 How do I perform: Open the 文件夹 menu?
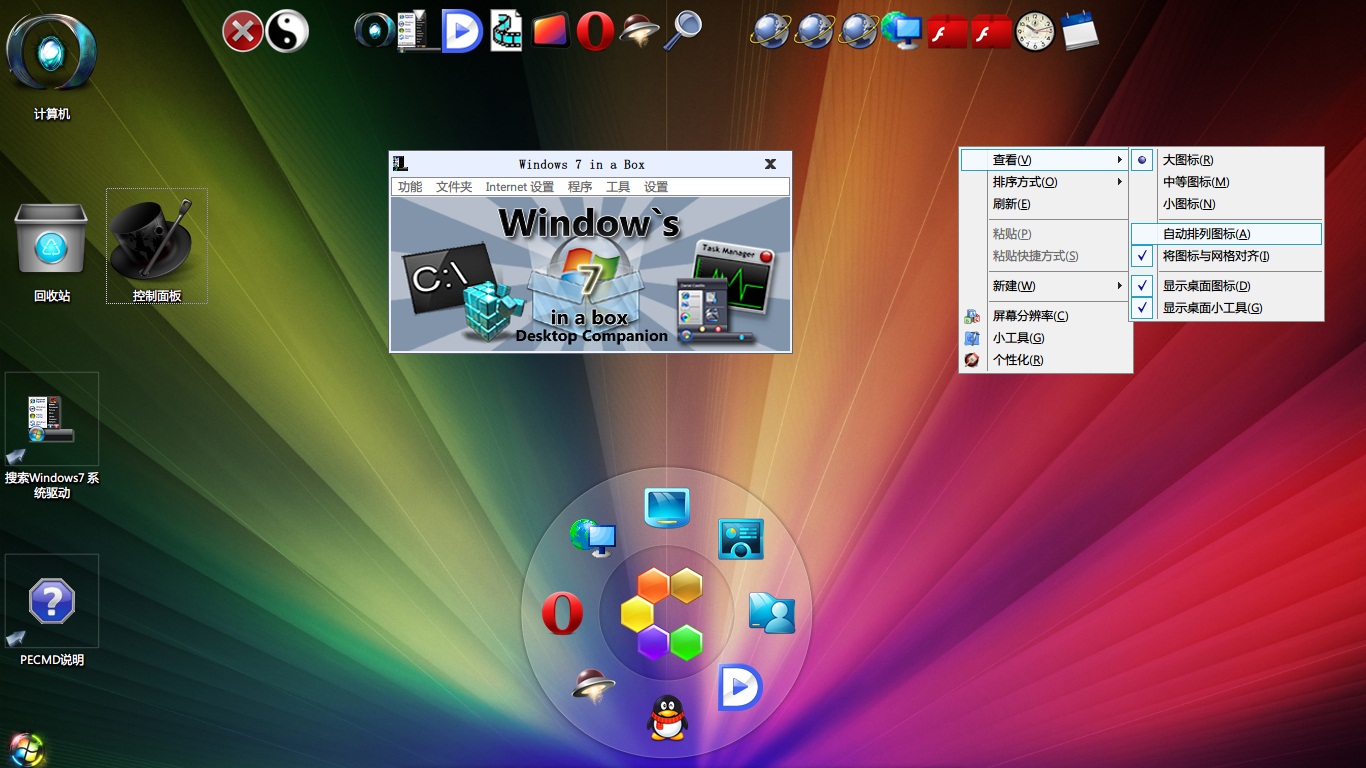[x=454, y=187]
